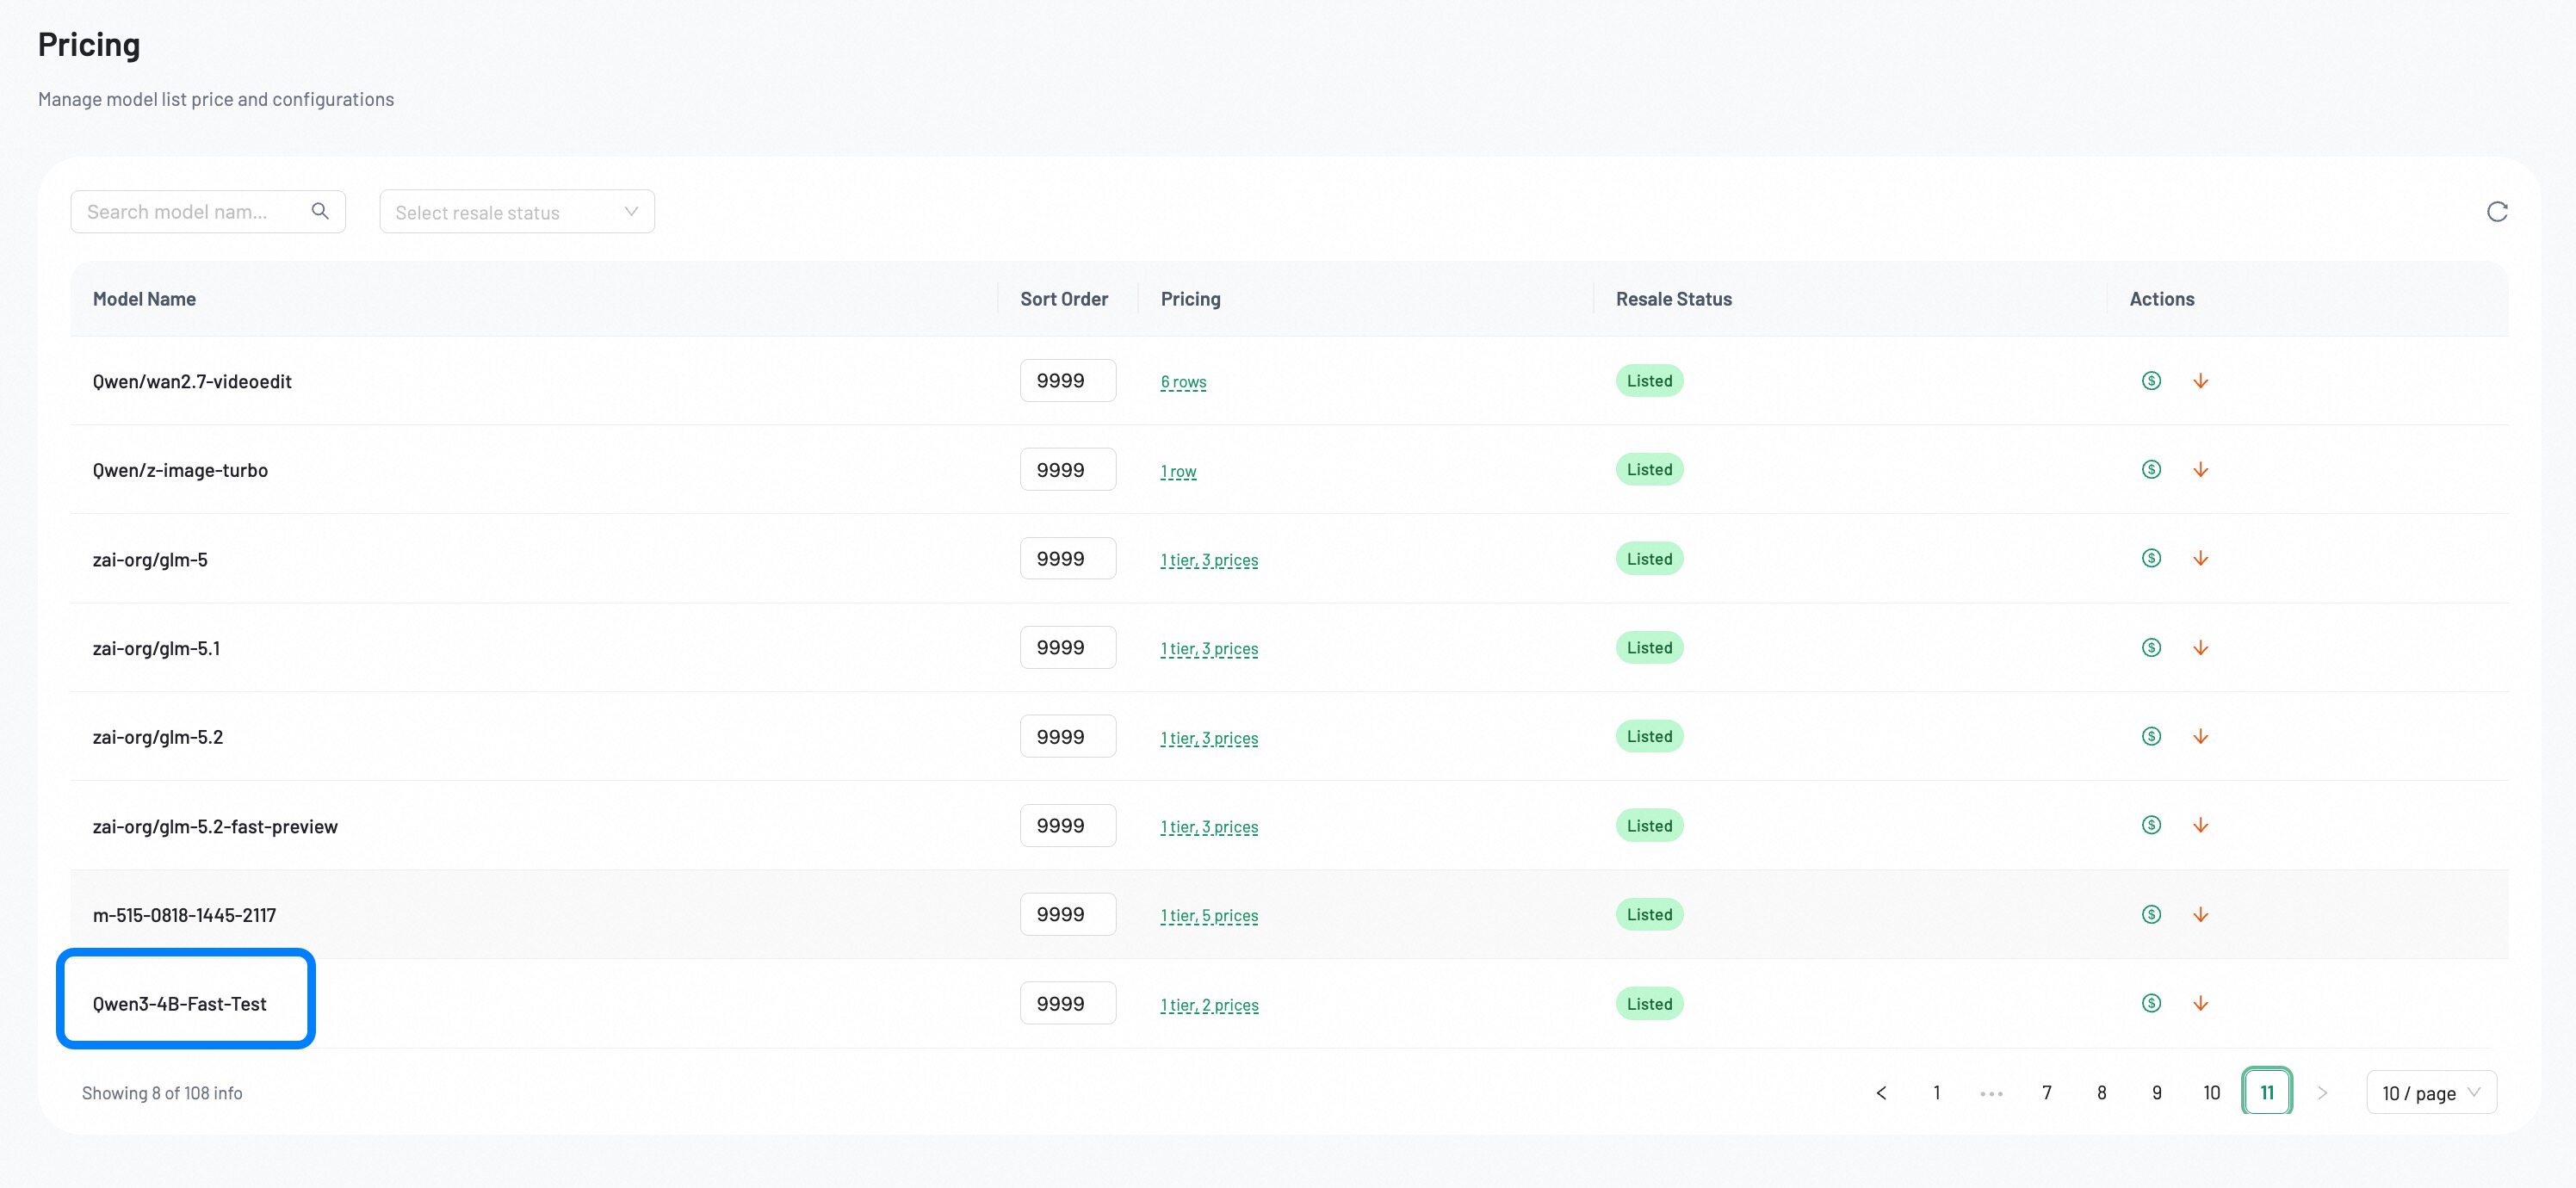Viewport: 2576px width, 1188px height.
Task: Open pricing editor for Qwen/z-image-turbo
Action: point(2151,469)
